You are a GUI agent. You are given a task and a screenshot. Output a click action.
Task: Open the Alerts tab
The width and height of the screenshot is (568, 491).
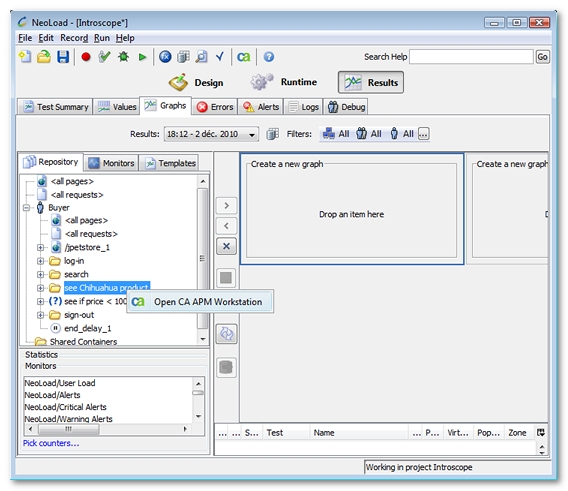260,107
